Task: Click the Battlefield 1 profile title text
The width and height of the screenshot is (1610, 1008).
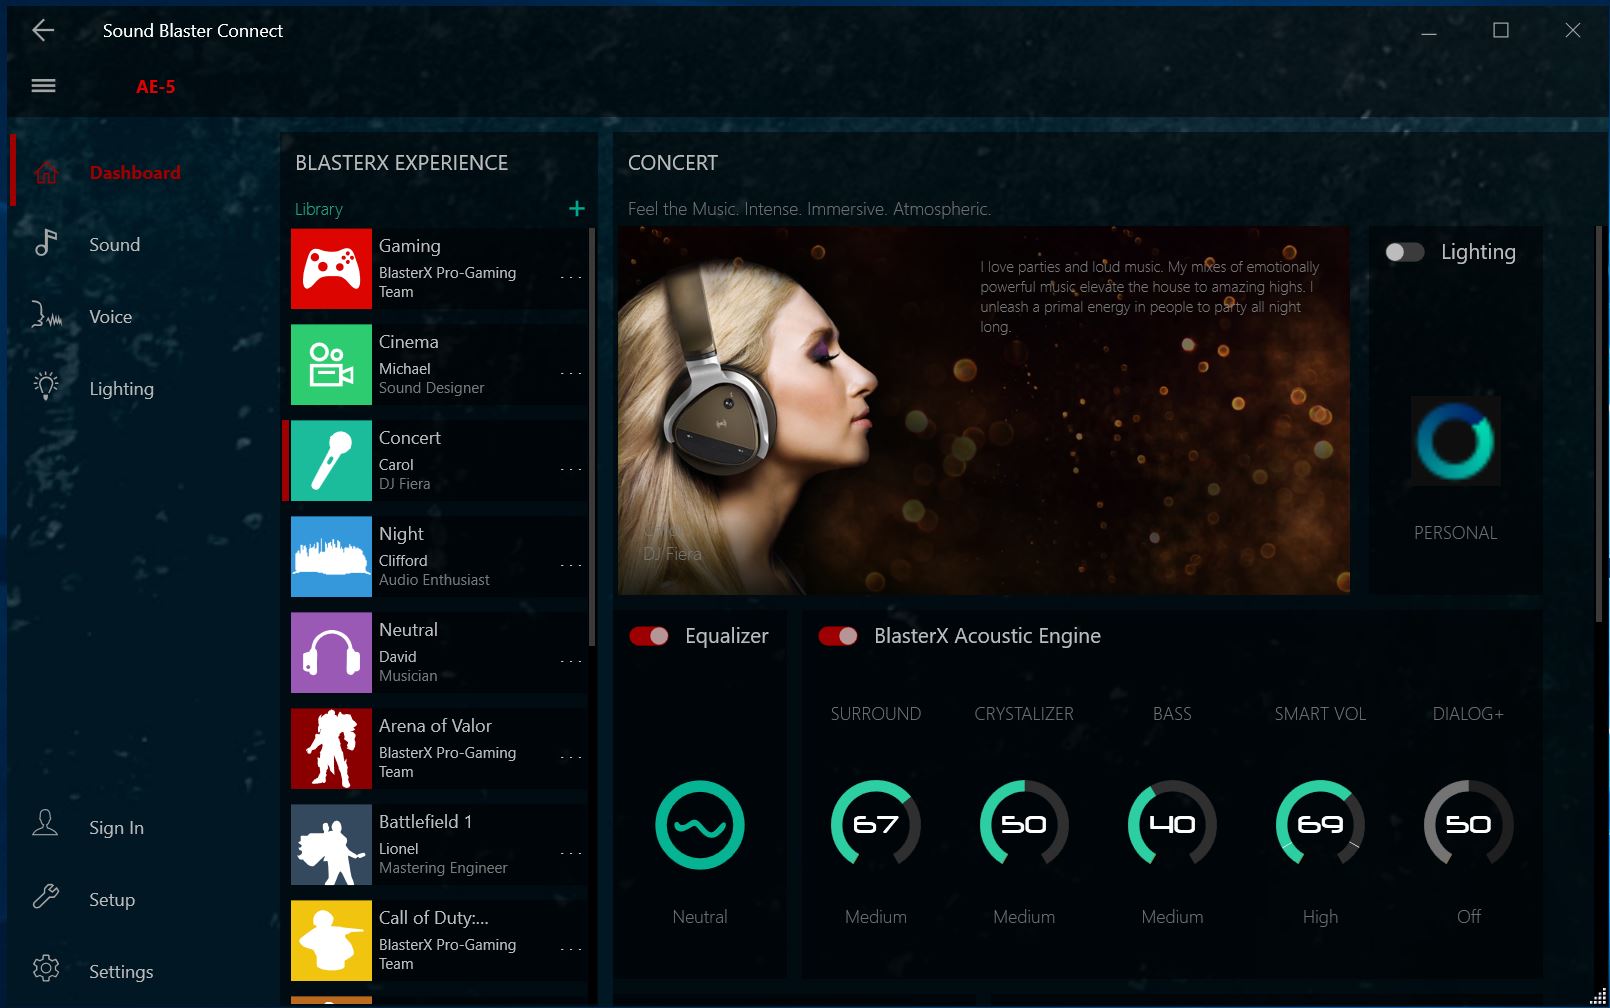Action: pos(425,822)
